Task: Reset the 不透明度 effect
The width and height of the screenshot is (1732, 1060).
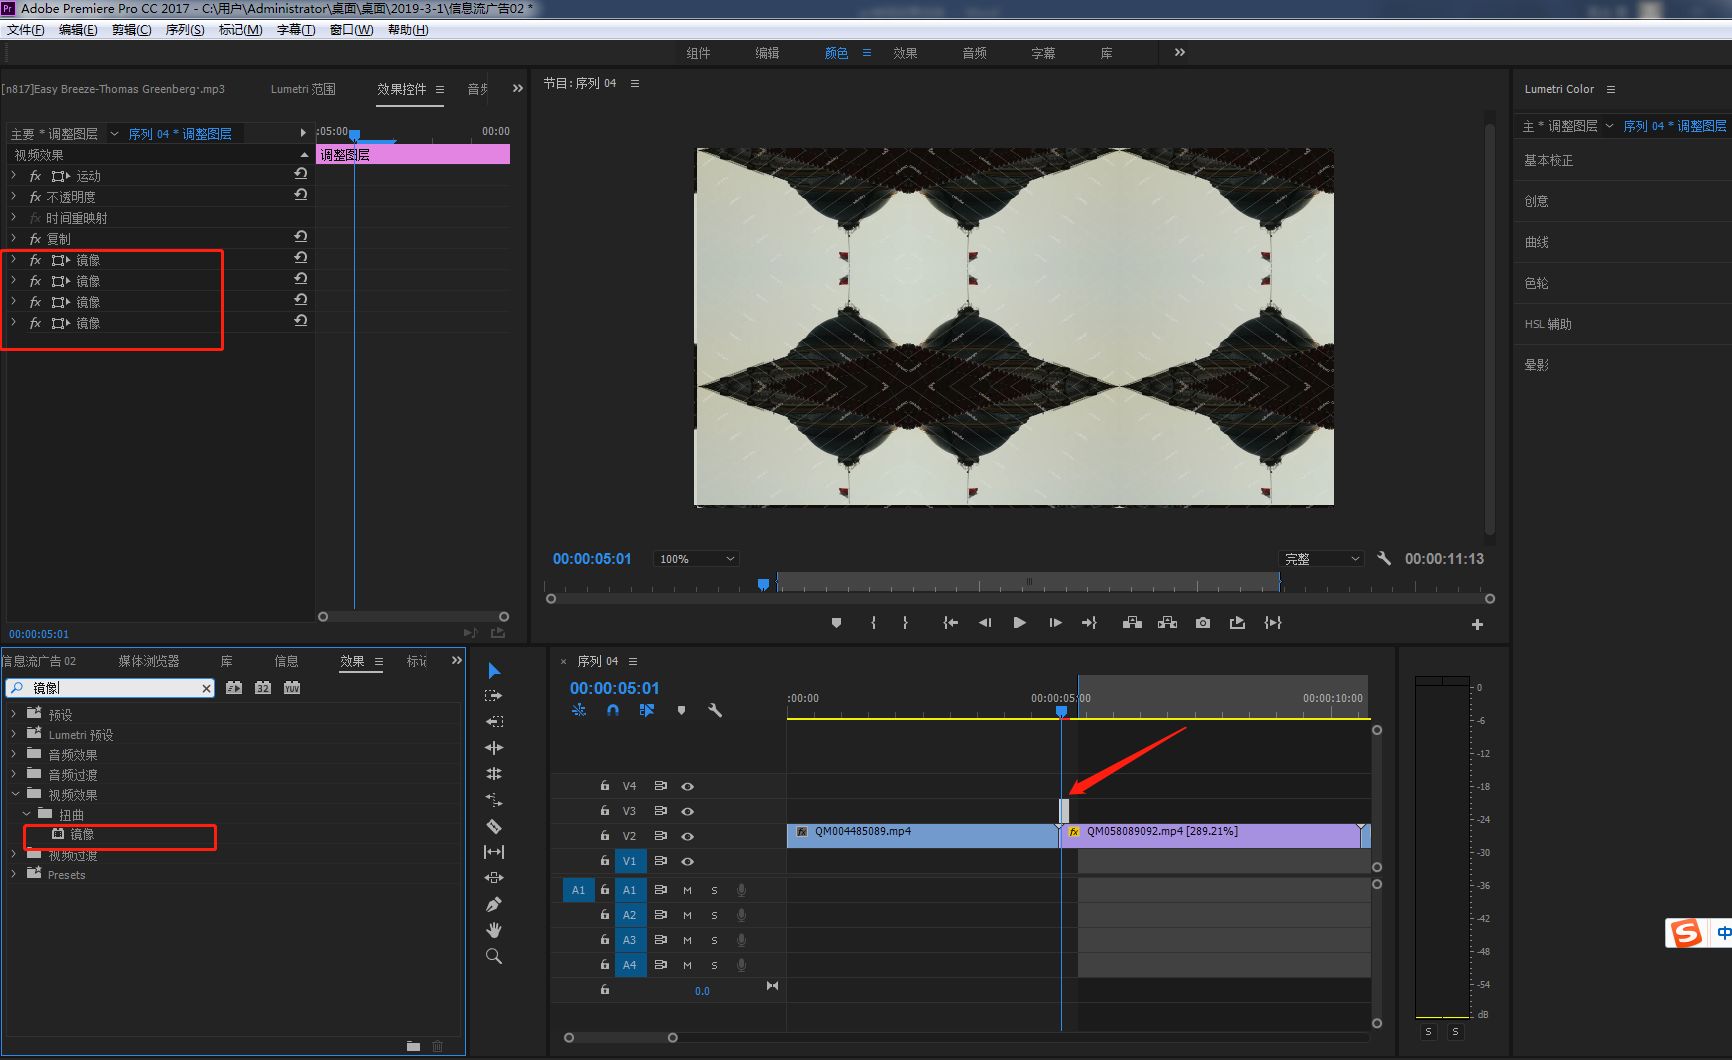Action: point(300,195)
